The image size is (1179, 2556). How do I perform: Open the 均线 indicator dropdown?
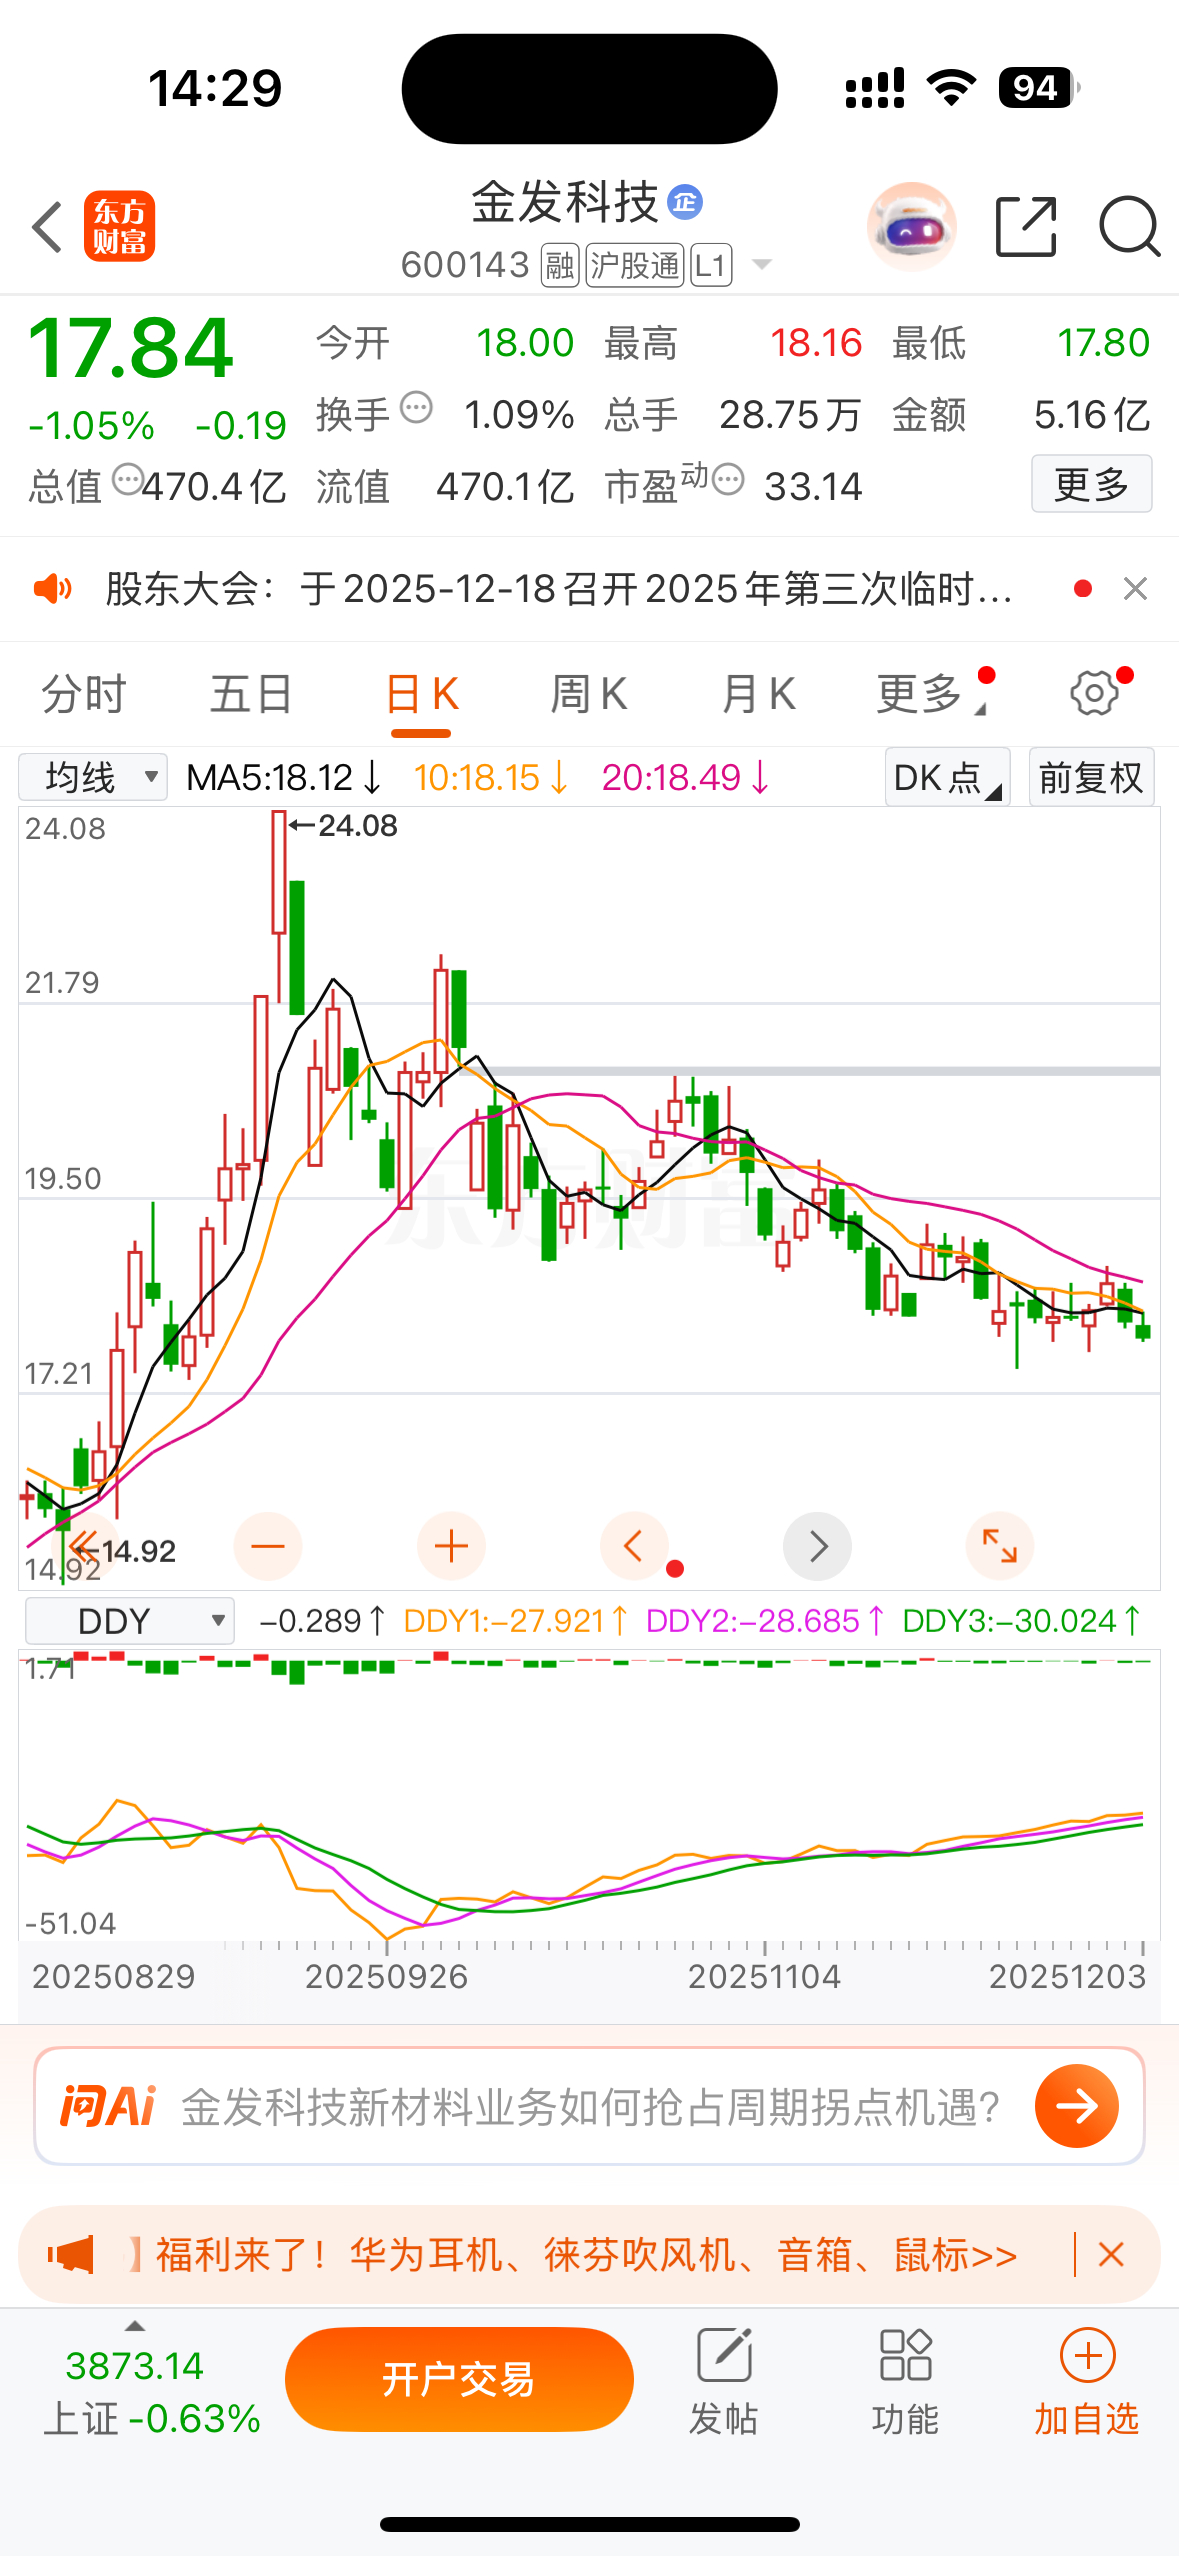94,778
